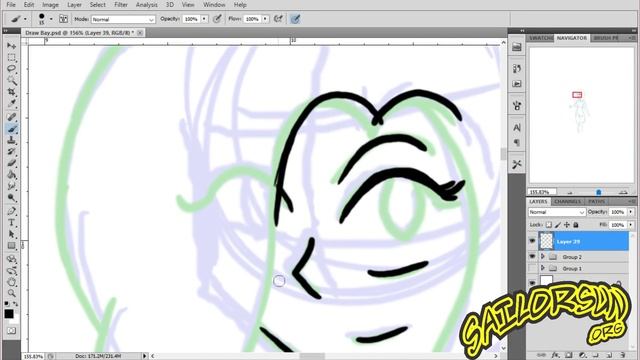The height and width of the screenshot is (360, 640).
Task: Select the Move tool
Action: (x=11, y=46)
